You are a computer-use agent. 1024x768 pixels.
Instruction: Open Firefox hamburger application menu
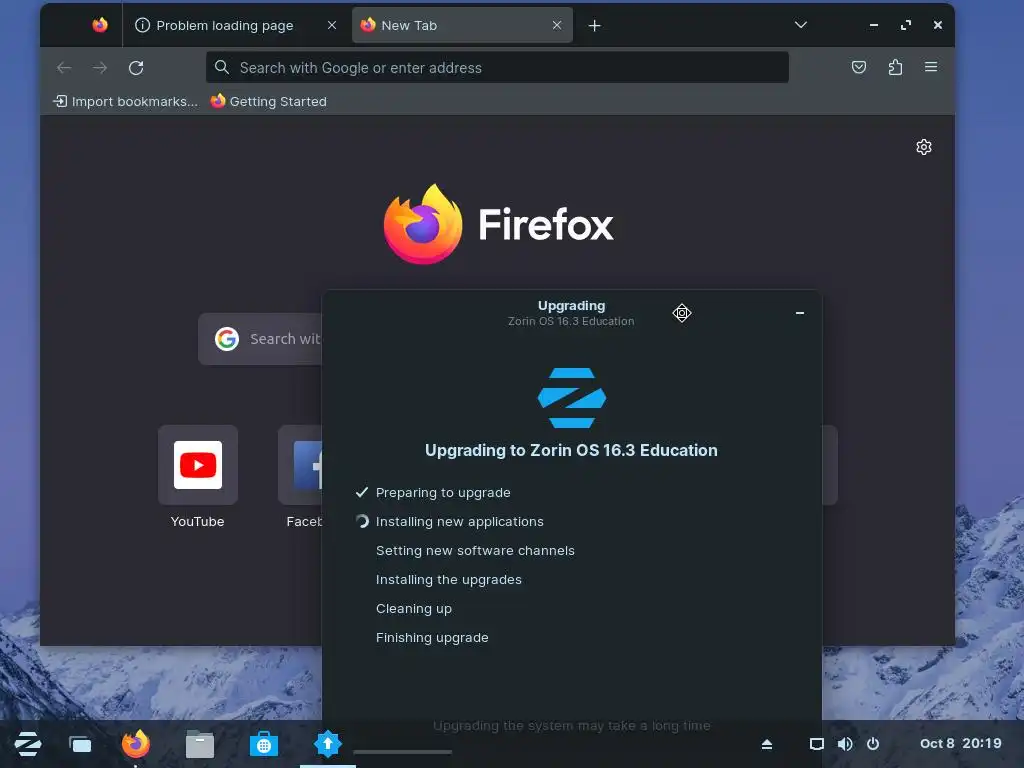click(x=931, y=67)
